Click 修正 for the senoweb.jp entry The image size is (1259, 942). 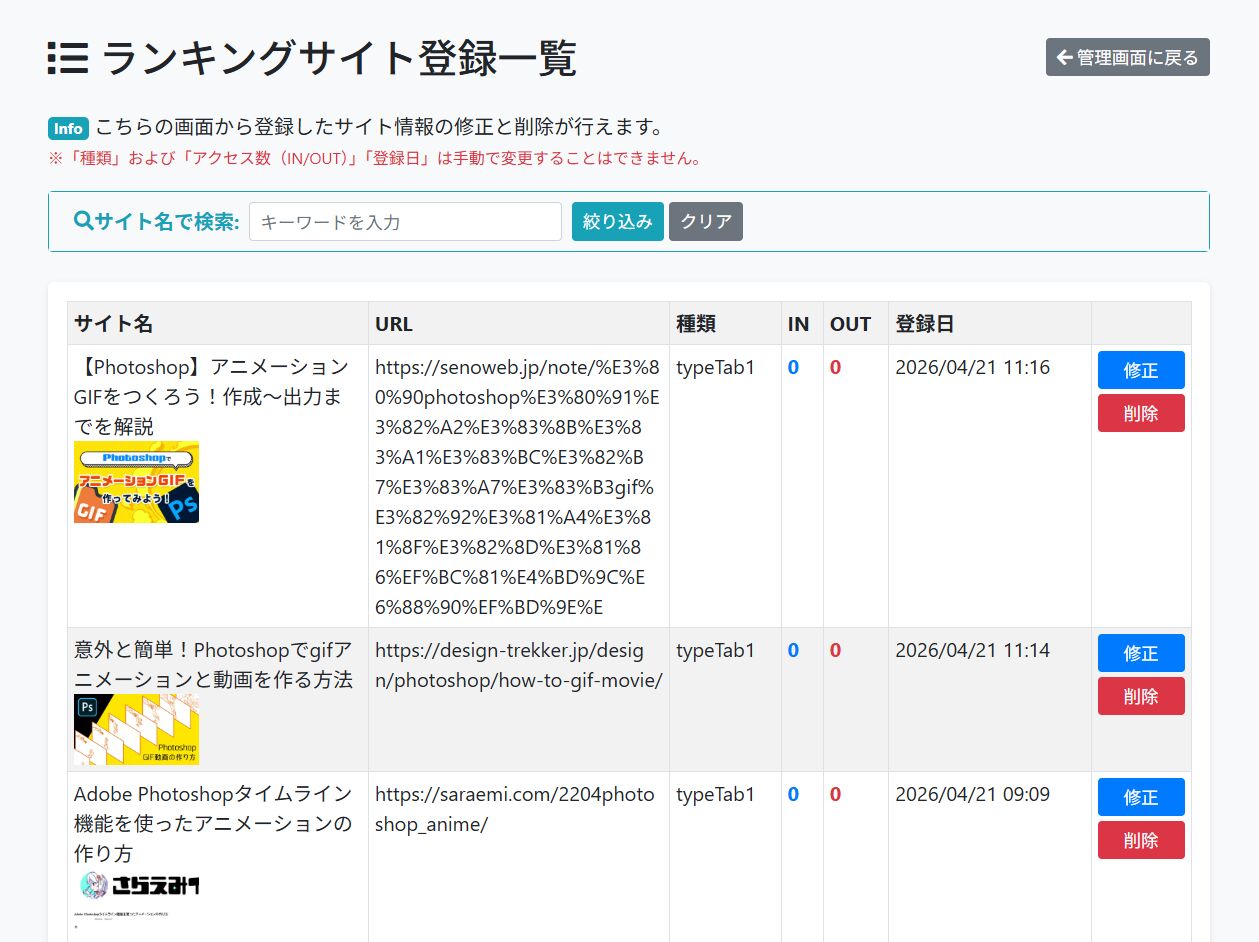(1140, 370)
